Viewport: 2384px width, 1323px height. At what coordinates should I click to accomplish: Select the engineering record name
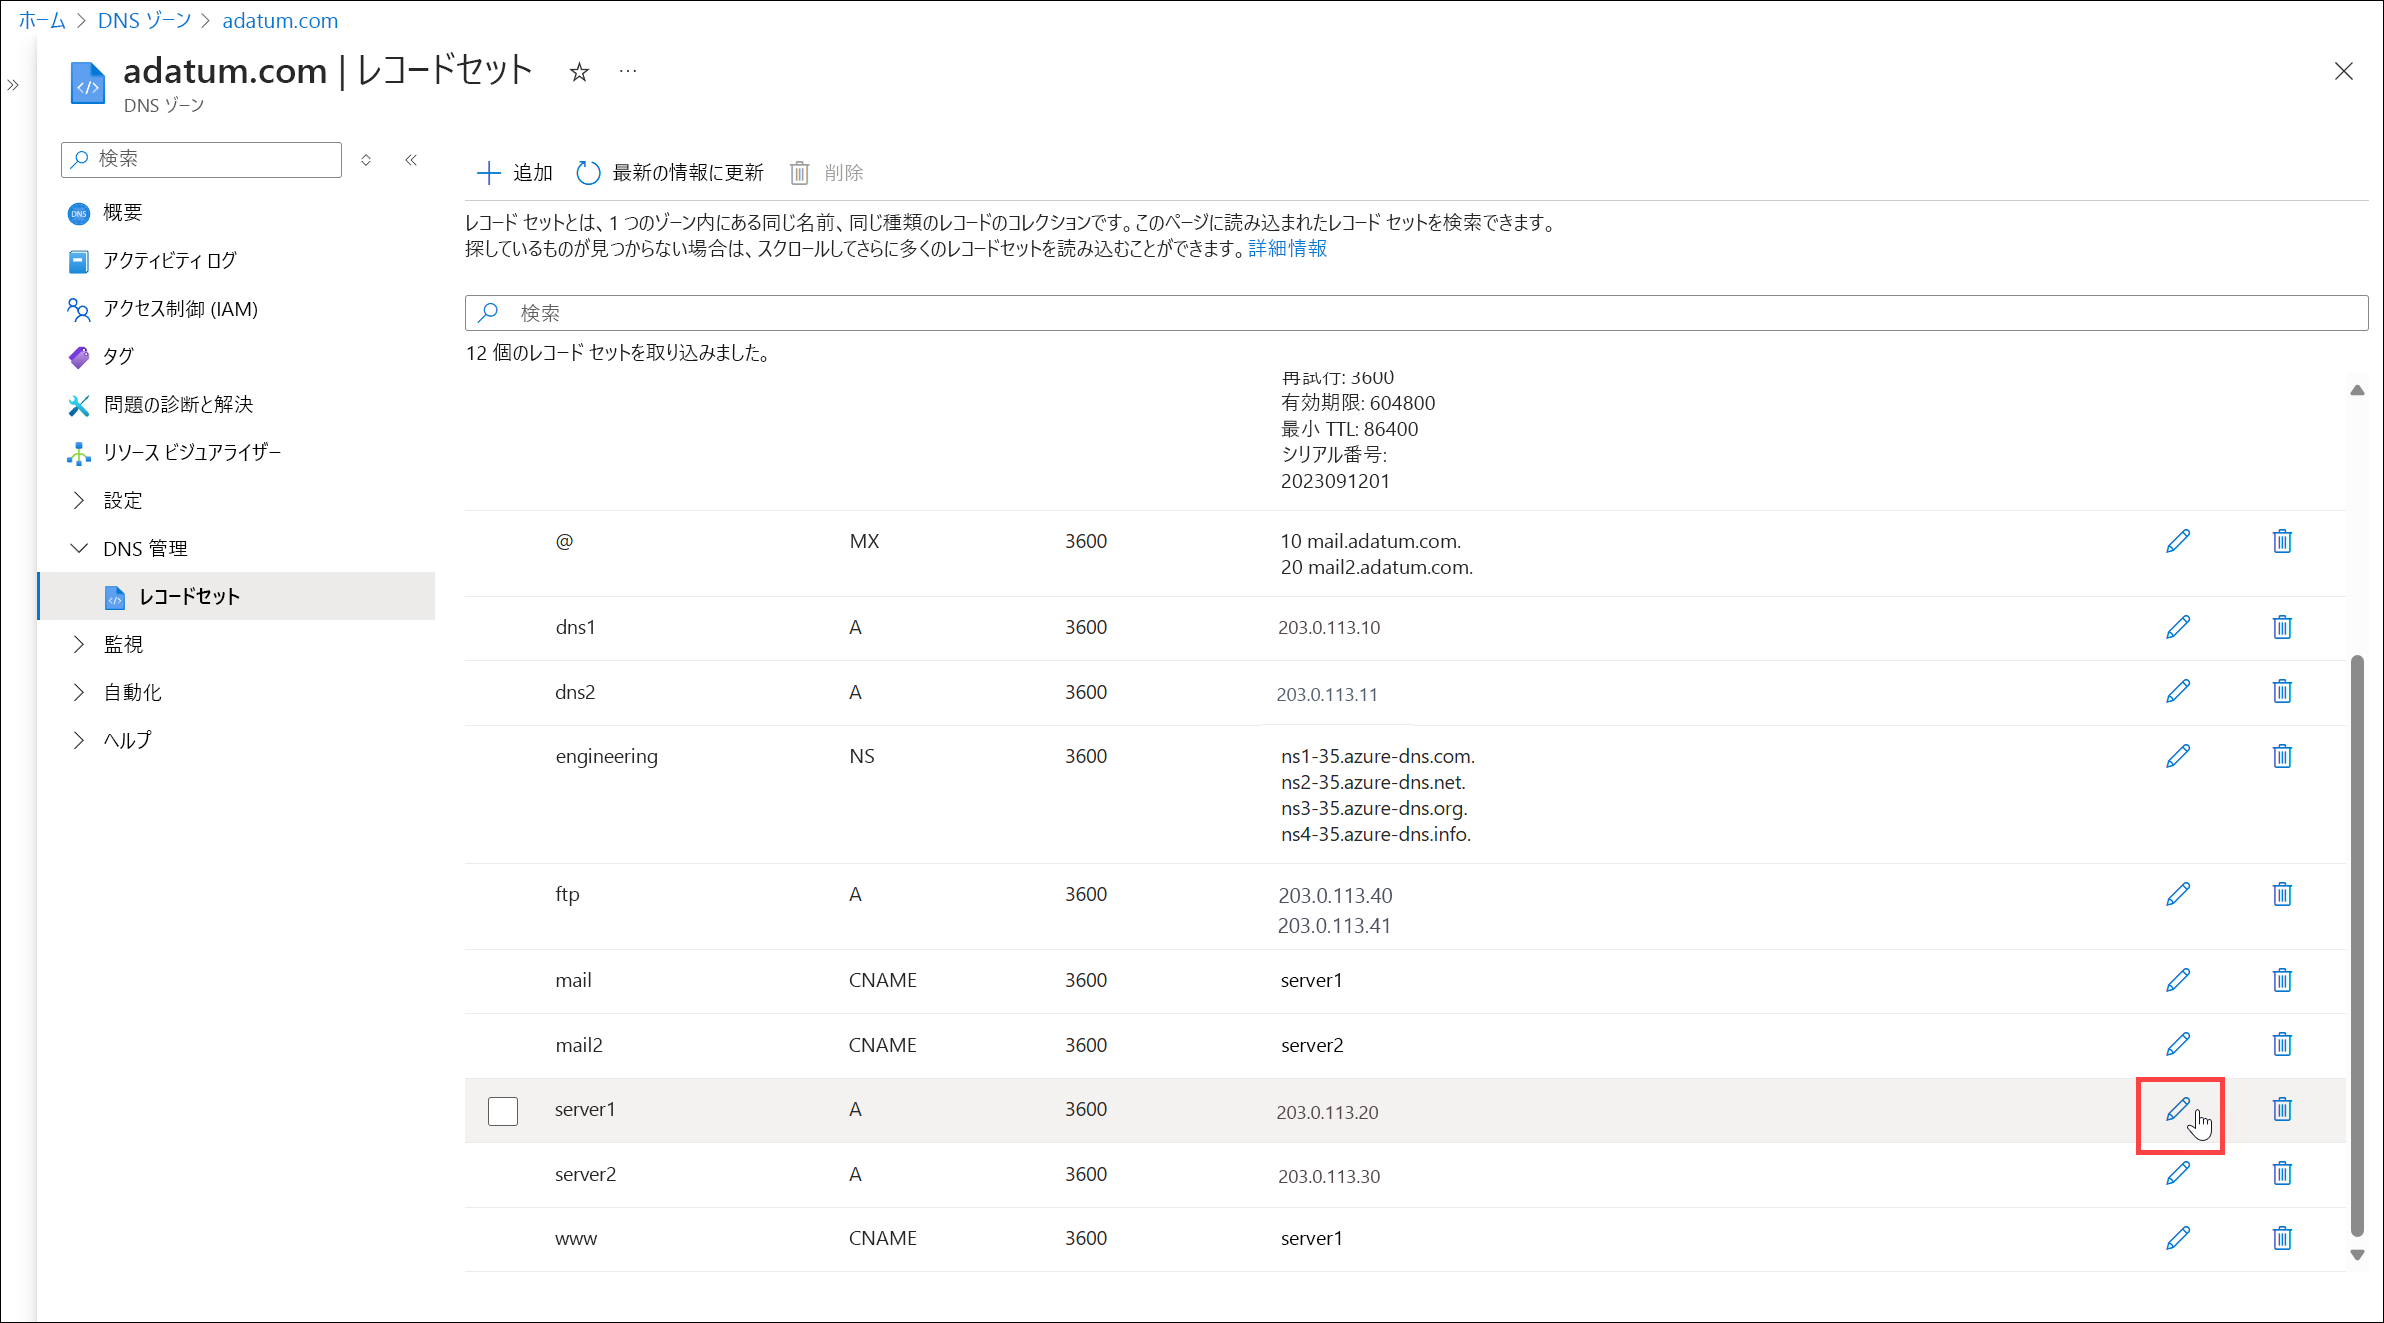pos(606,756)
